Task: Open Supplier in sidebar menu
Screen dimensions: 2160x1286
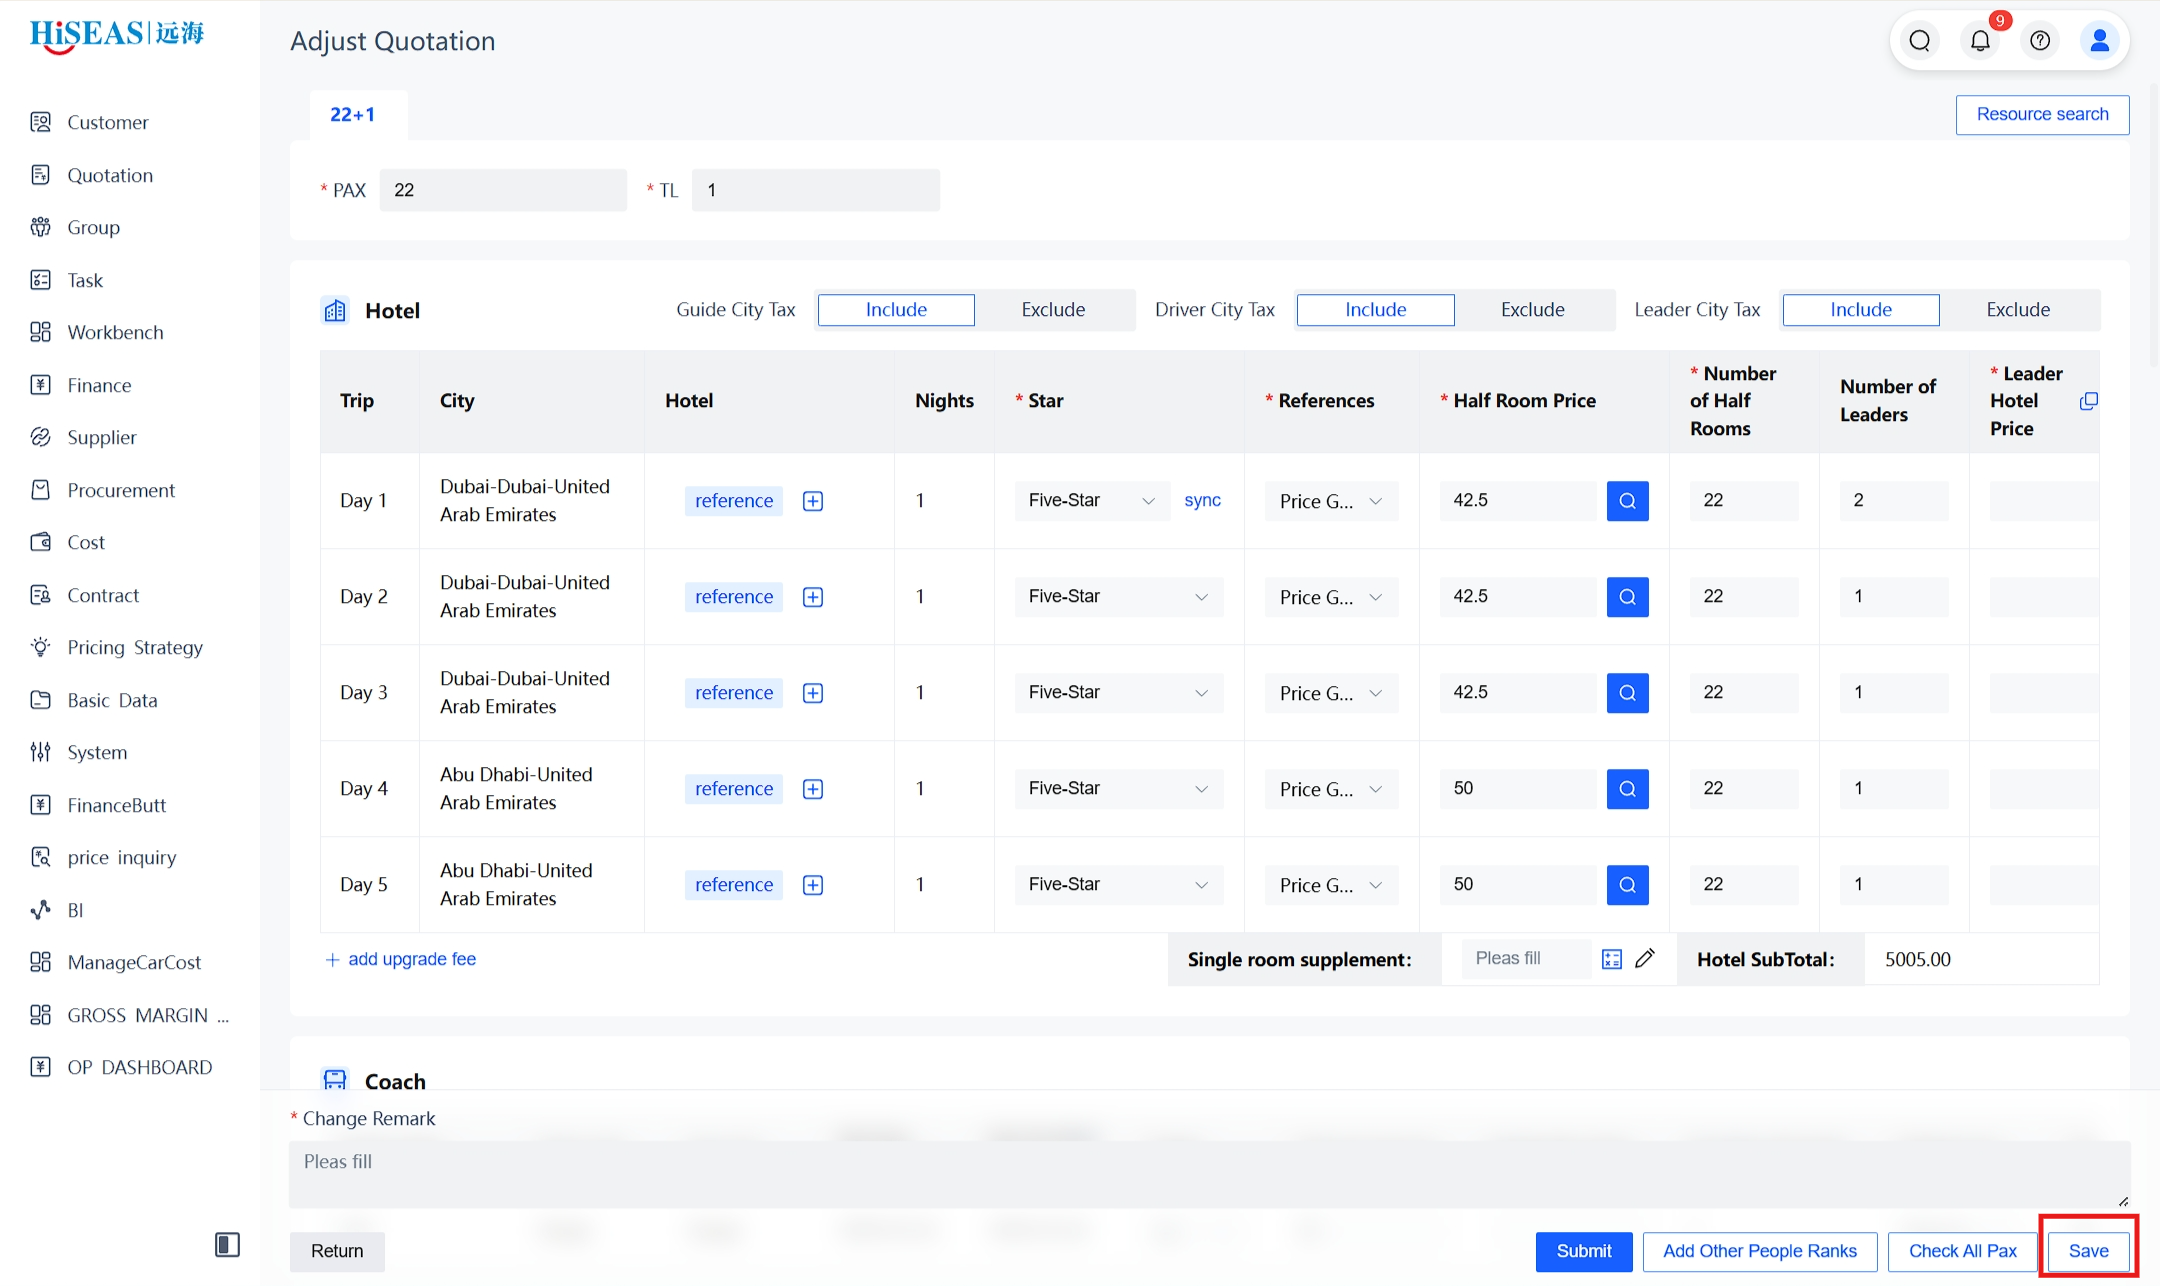Action: tap(101, 437)
